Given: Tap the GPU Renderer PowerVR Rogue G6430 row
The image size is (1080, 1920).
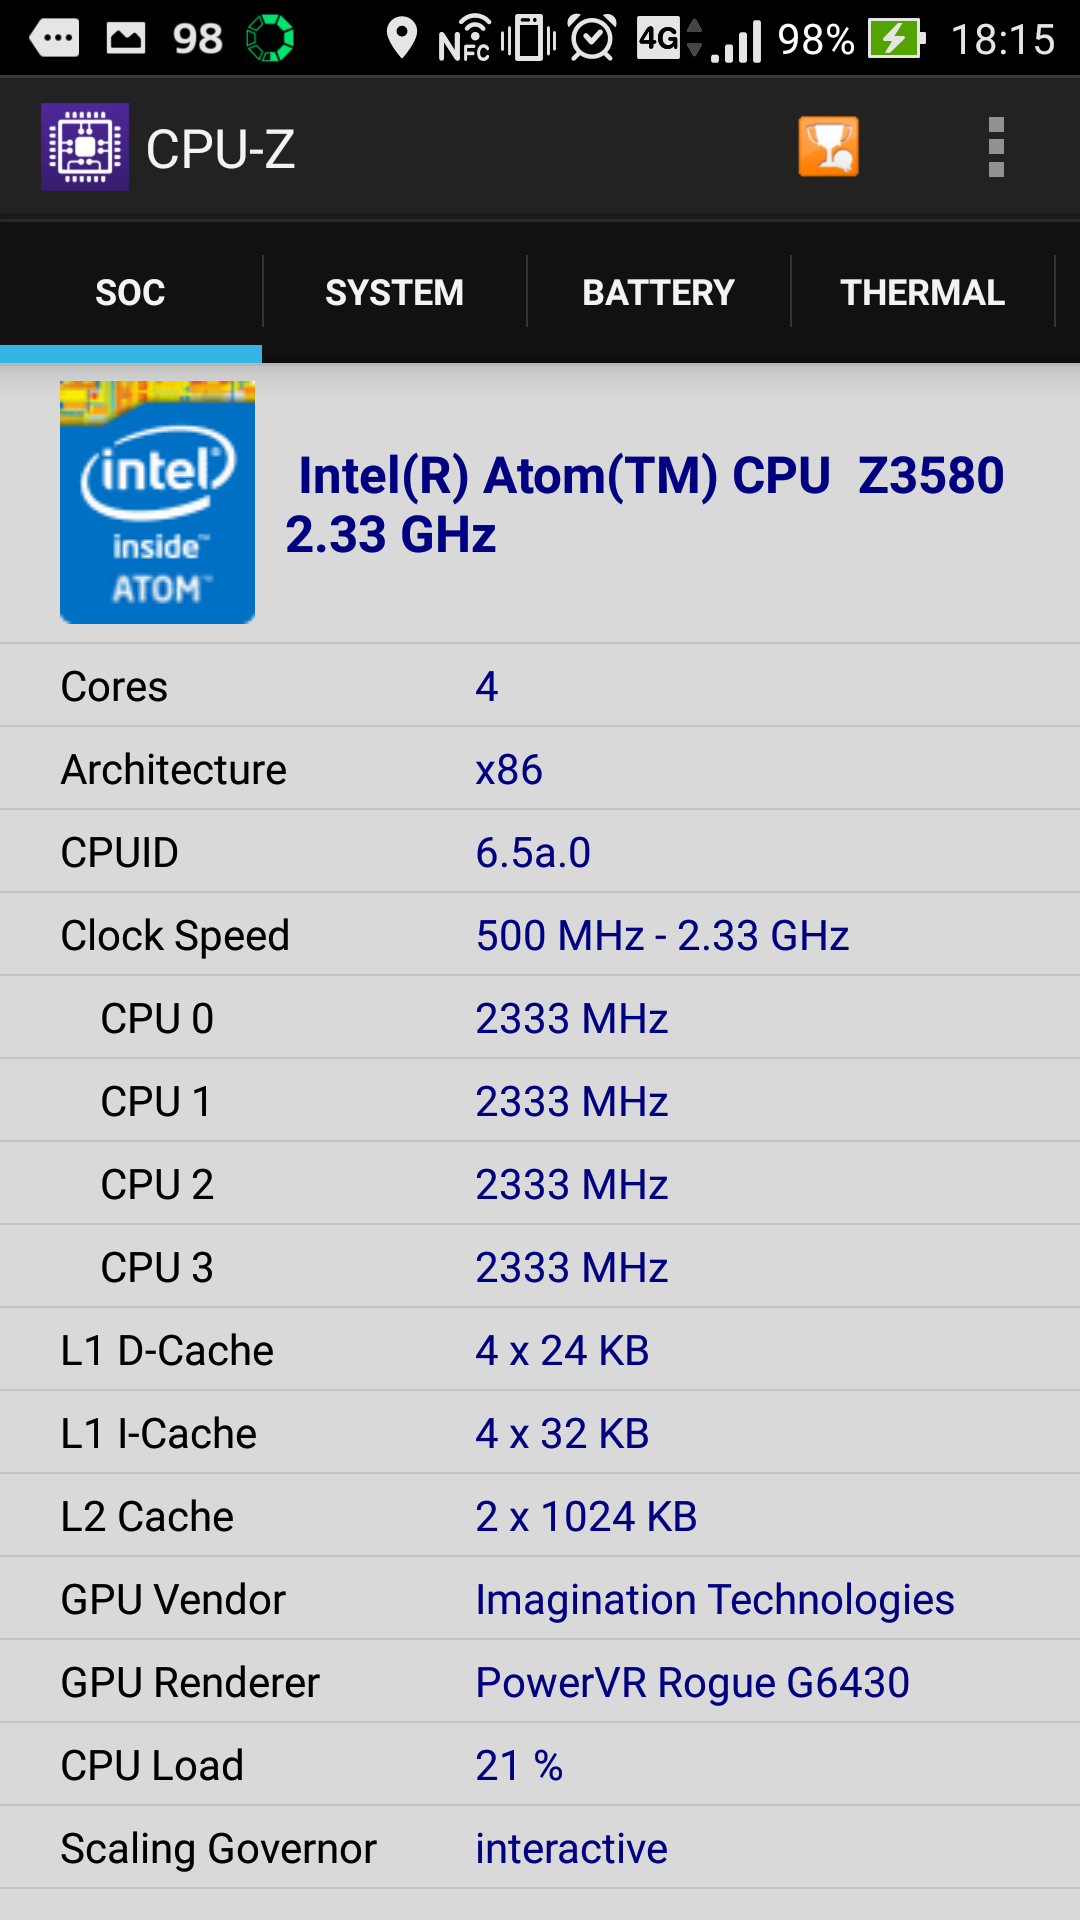Looking at the screenshot, I should [x=540, y=1682].
